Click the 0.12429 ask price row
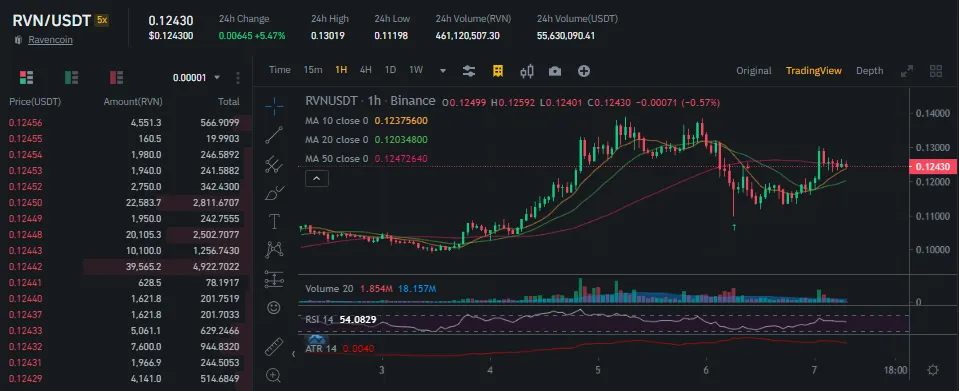This screenshot has height=391, width=959. click(126, 379)
